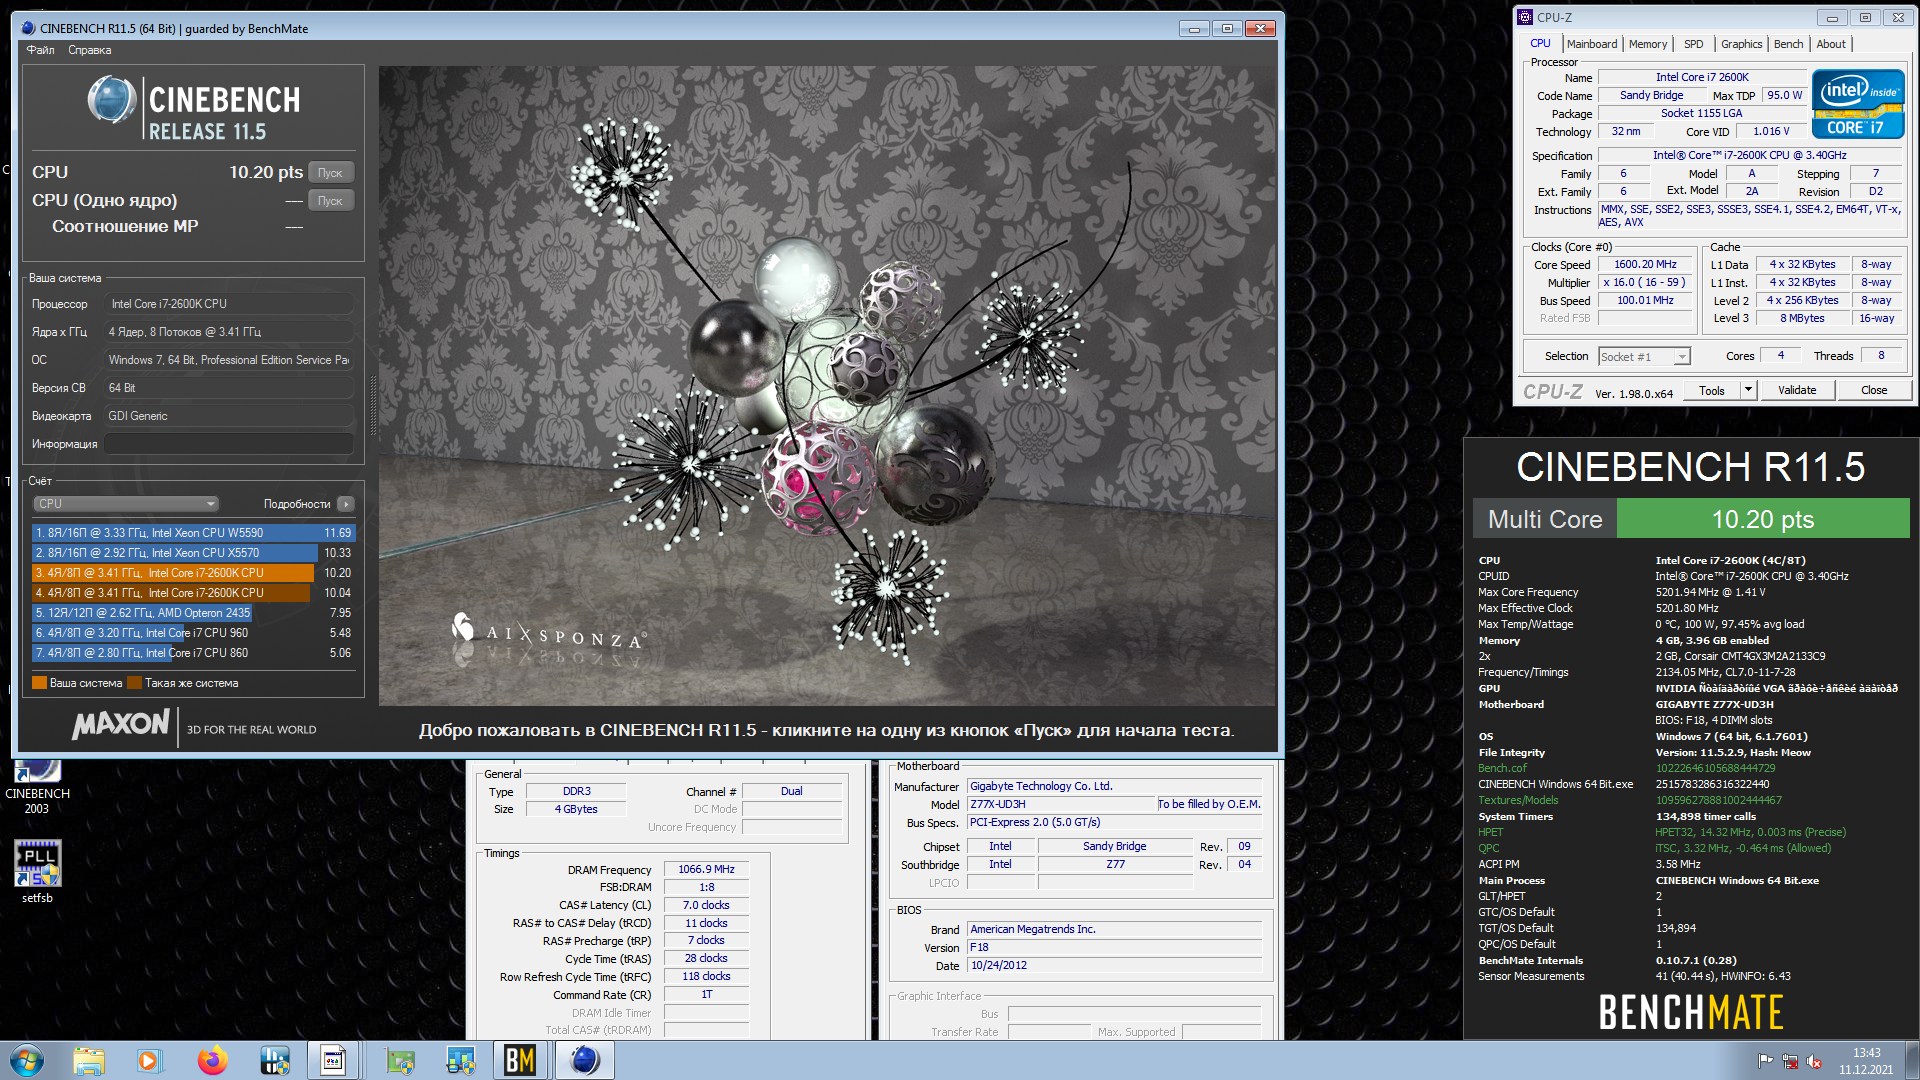
Task: Open the taskbar clock showing 13:43
Action: [1866, 1061]
